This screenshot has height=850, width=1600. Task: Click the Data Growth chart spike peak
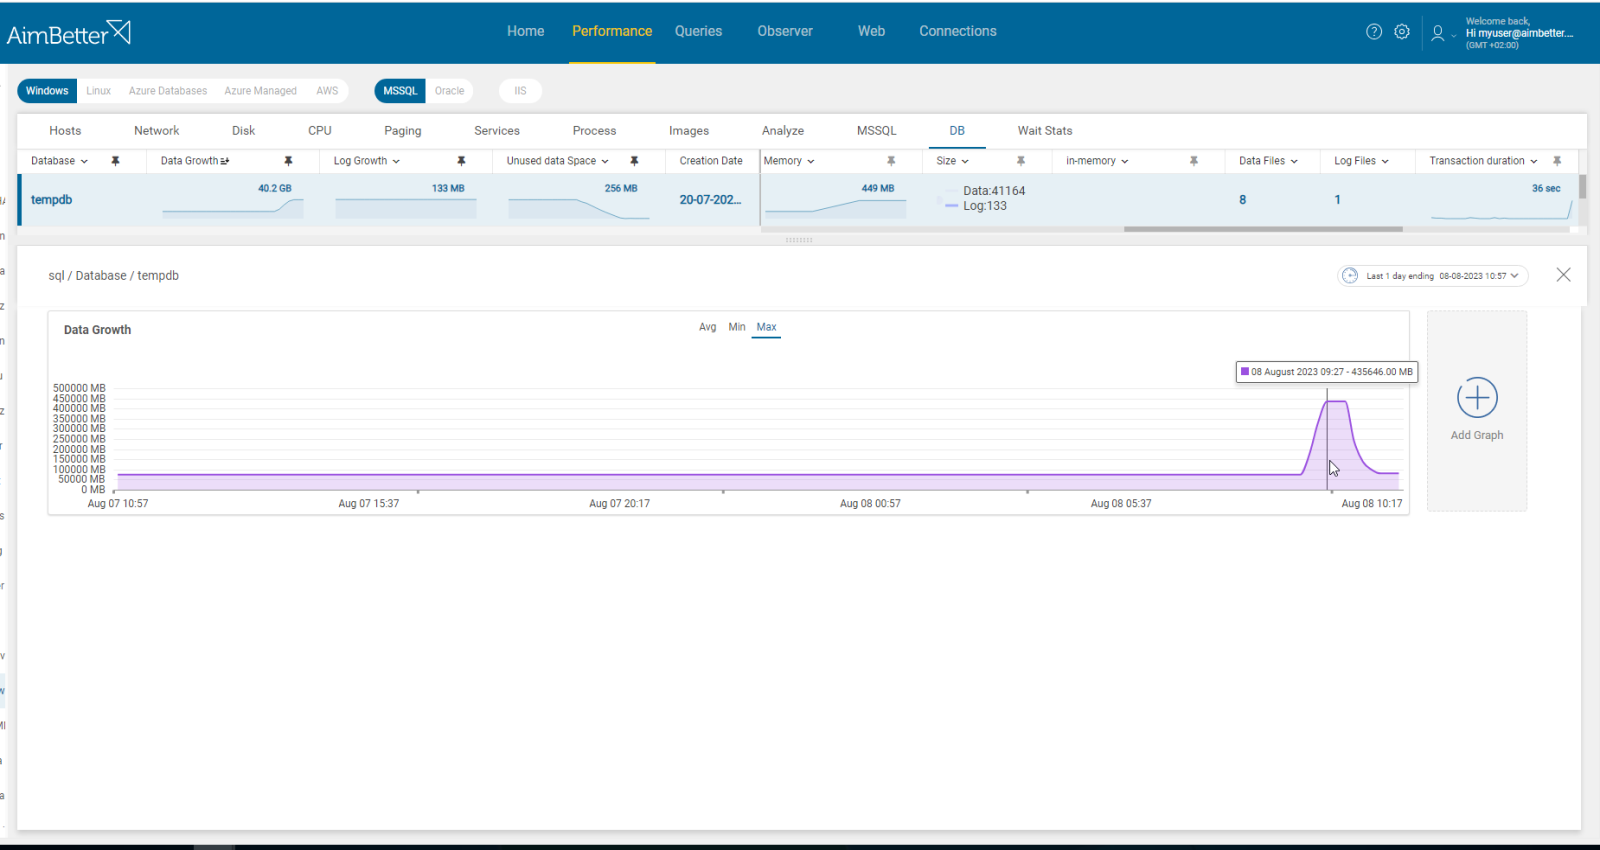(1337, 402)
